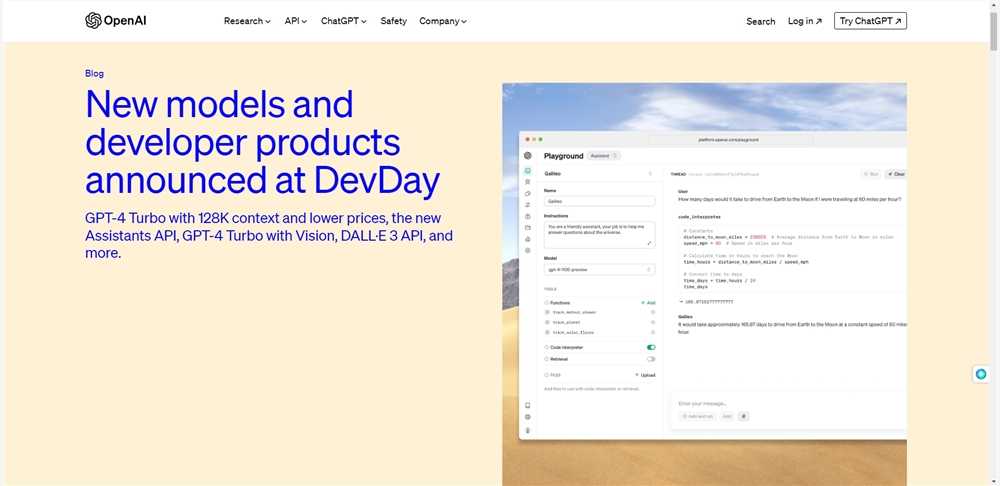Click the globe icon at sidebar bottom
Viewport: 1000px width, 486px height.
[527, 417]
